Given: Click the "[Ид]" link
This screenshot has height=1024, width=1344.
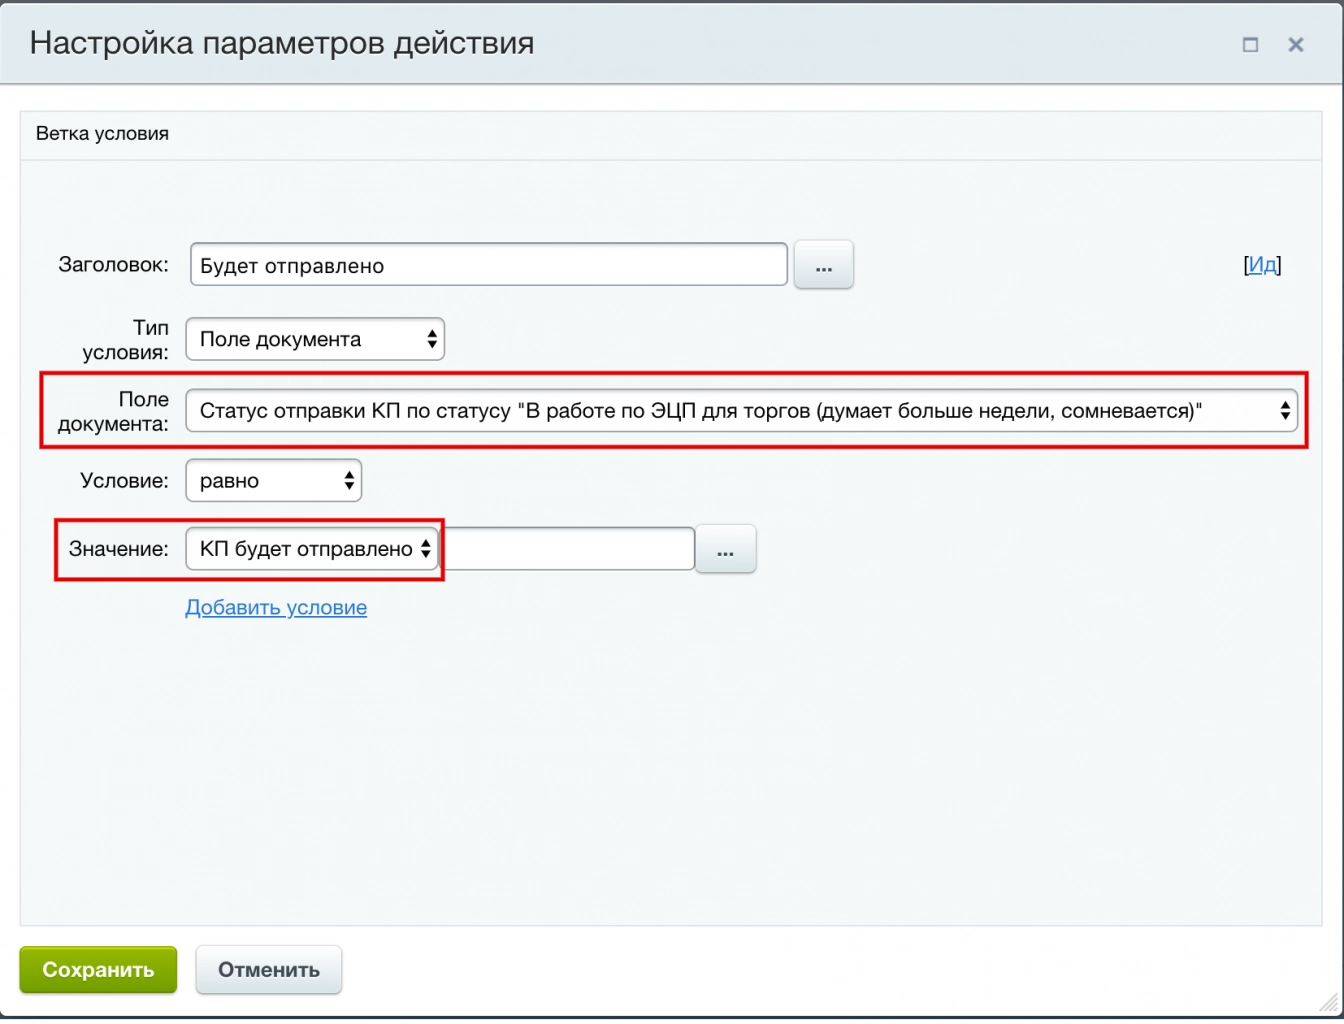Looking at the screenshot, I should pos(1264,264).
